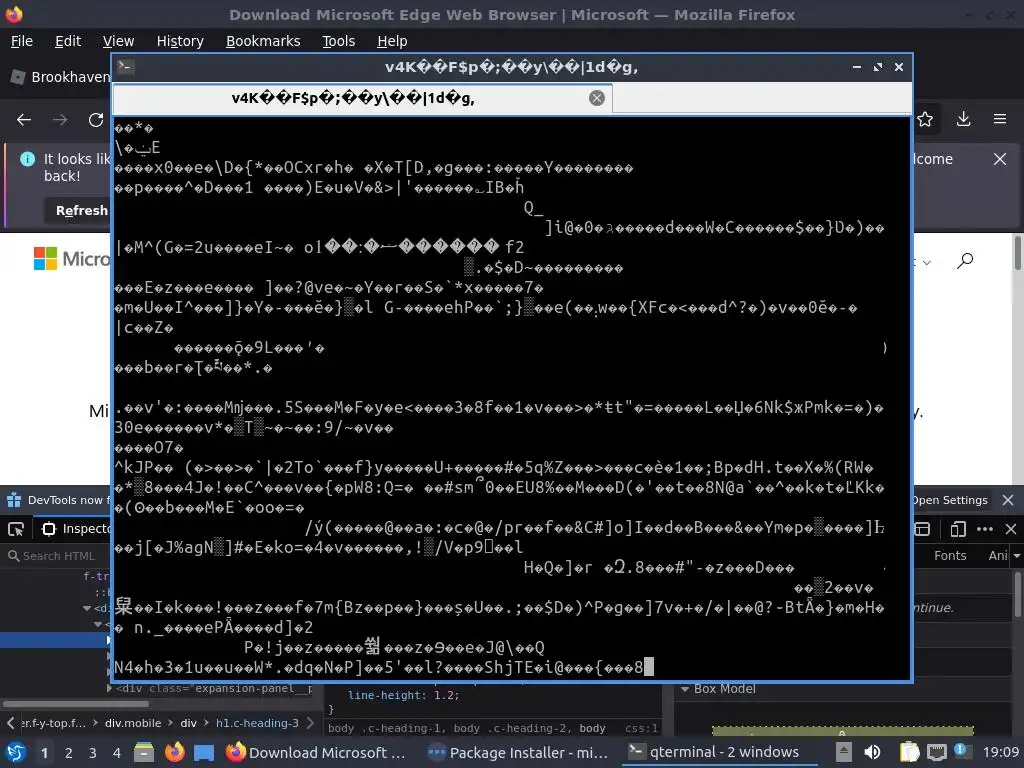1024x768 pixels.
Task: Switch to workspace 4
Action: (x=116, y=753)
